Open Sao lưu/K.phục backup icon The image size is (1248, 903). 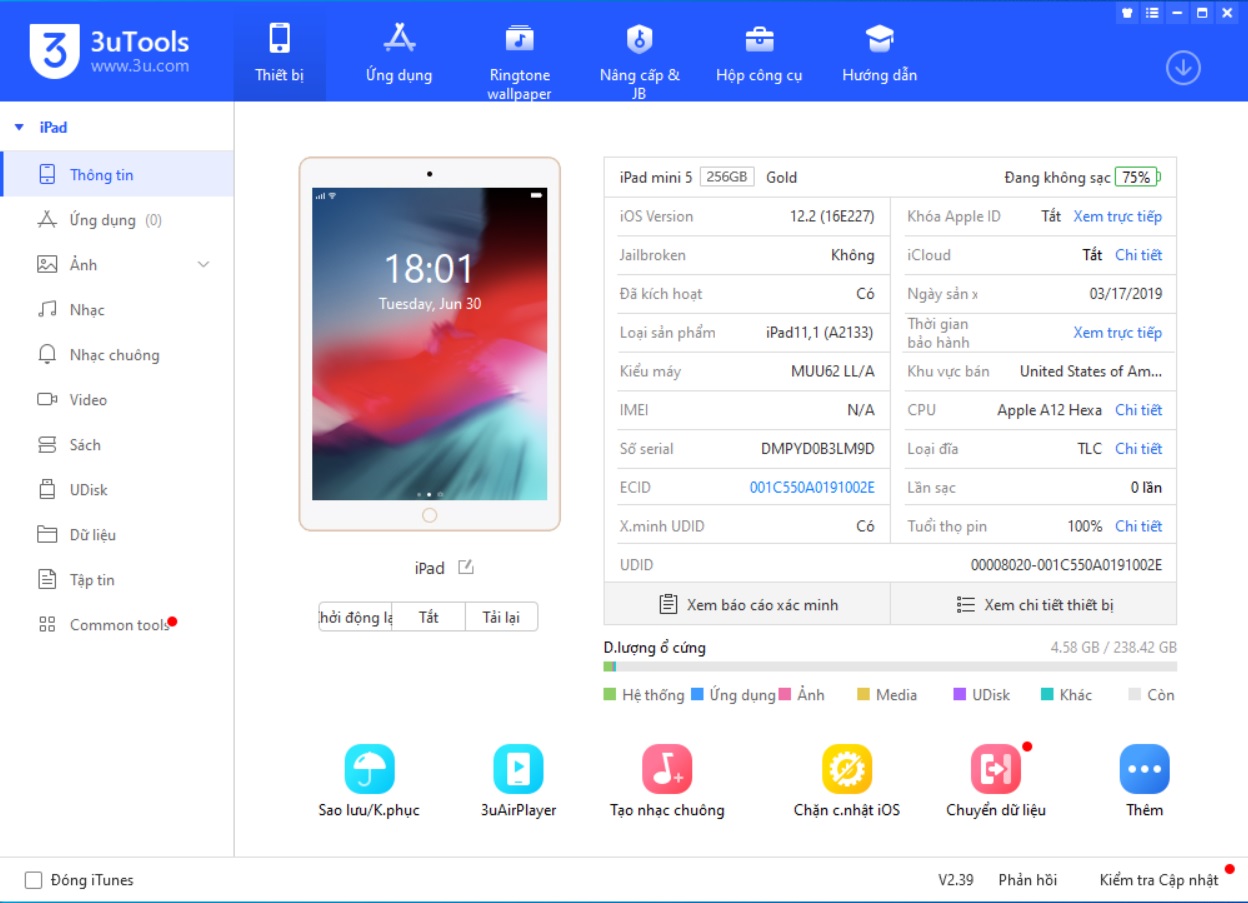point(369,770)
